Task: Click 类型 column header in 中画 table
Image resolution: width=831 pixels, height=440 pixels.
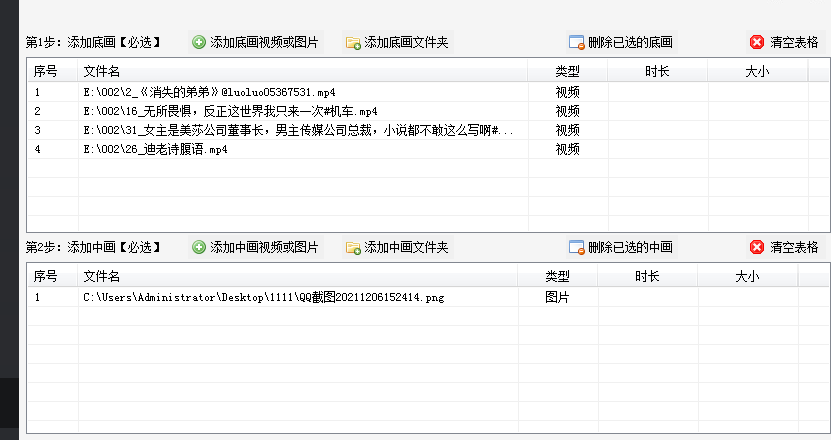Action: tap(558, 276)
